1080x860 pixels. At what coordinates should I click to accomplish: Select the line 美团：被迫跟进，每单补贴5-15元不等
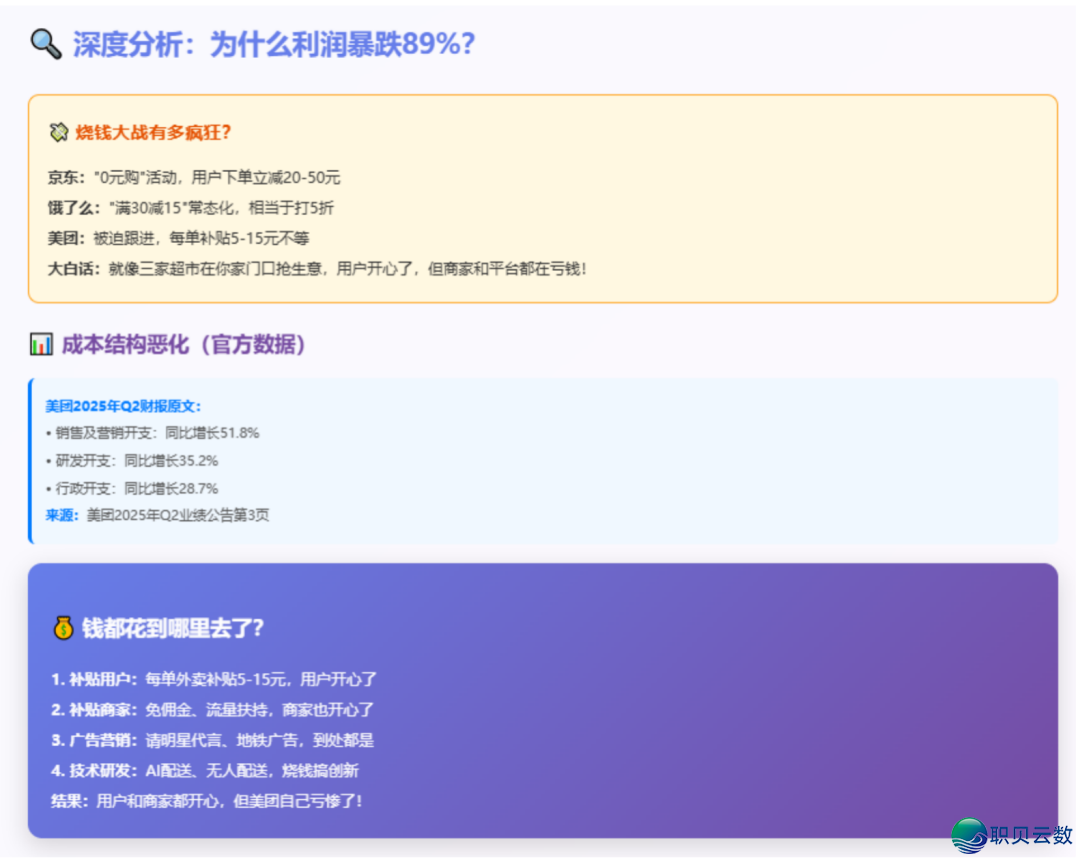pyautogui.click(x=178, y=238)
